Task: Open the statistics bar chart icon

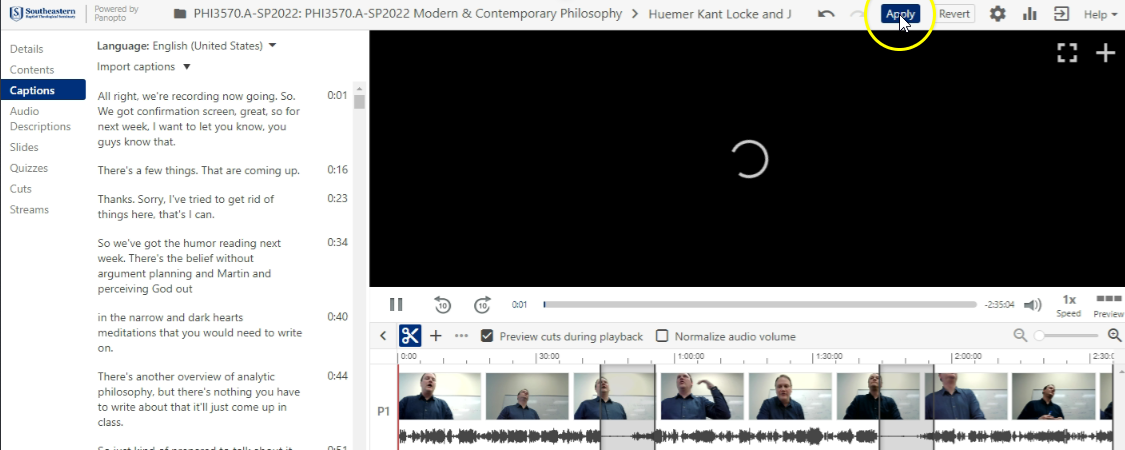Action: (x=1030, y=14)
